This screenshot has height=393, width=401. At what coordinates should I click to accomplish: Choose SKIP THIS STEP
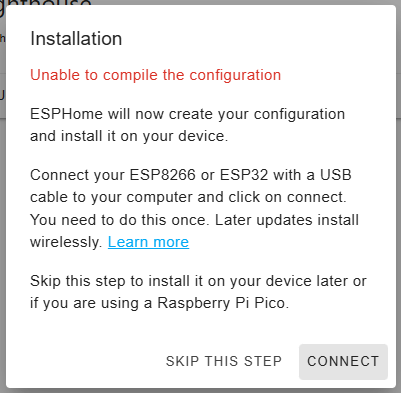pos(224,362)
